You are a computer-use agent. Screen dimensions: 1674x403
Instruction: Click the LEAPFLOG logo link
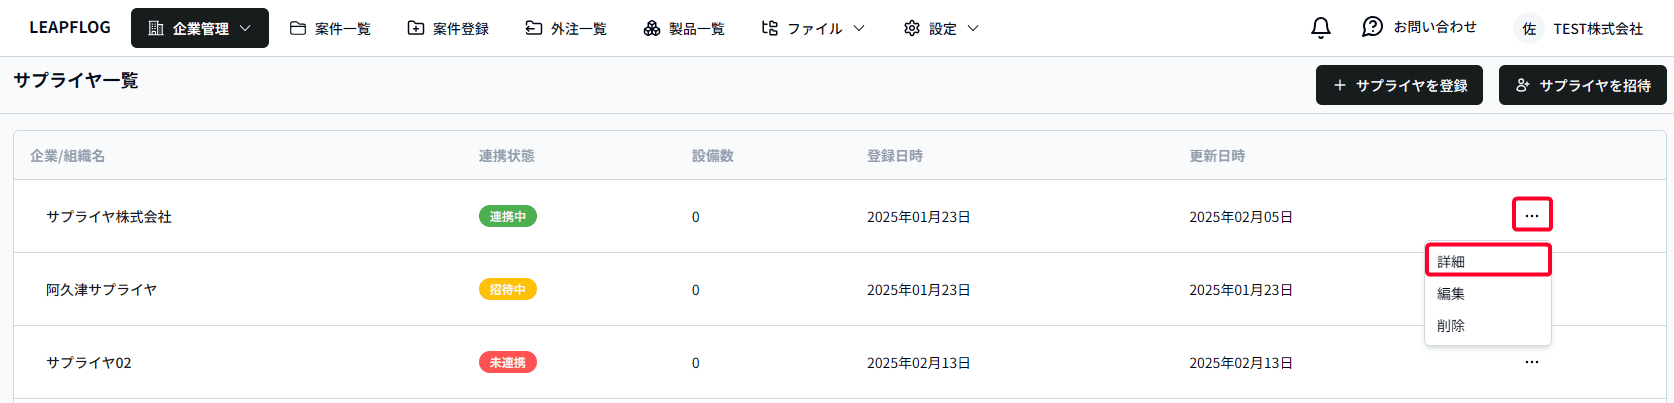(x=70, y=27)
